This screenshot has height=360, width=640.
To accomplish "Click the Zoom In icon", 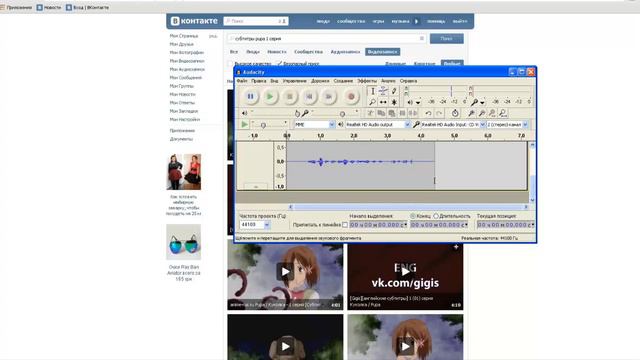I will [x=471, y=113].
